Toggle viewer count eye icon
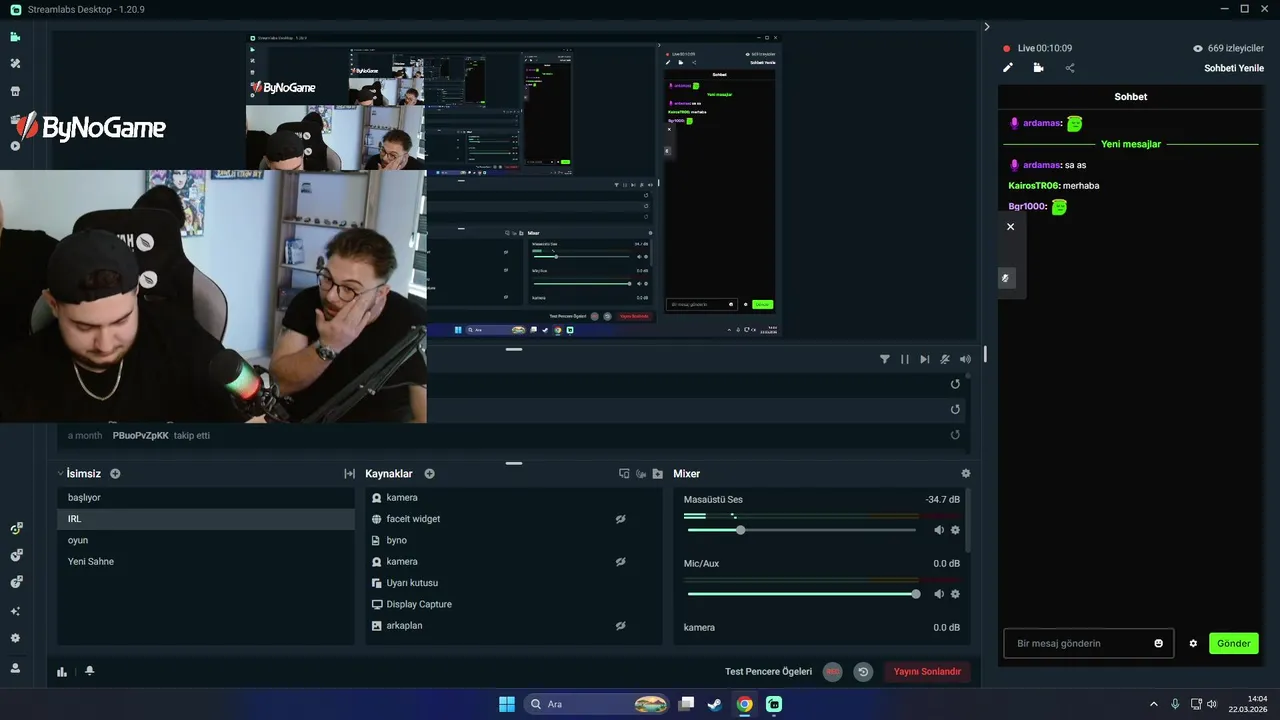 pyautogui.click(x=1198, y=48)
